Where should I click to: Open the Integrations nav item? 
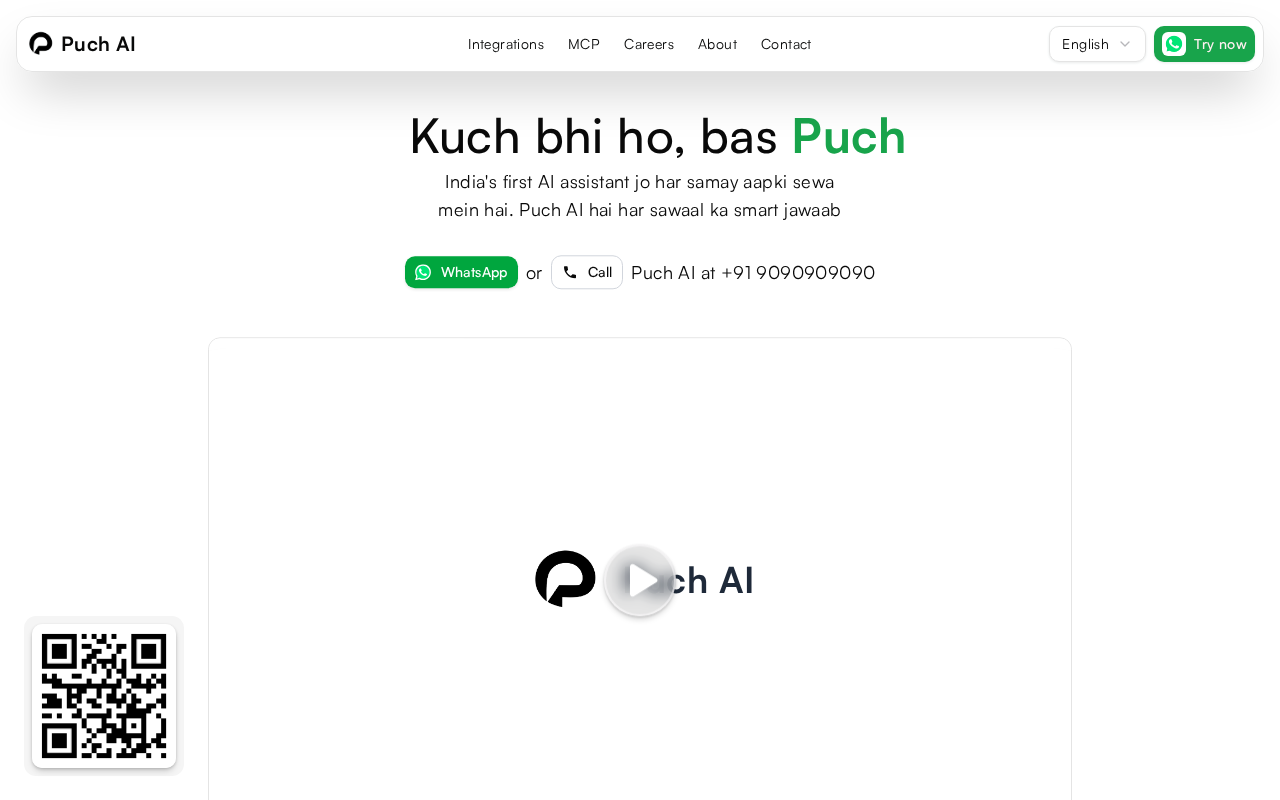(506, 44)
